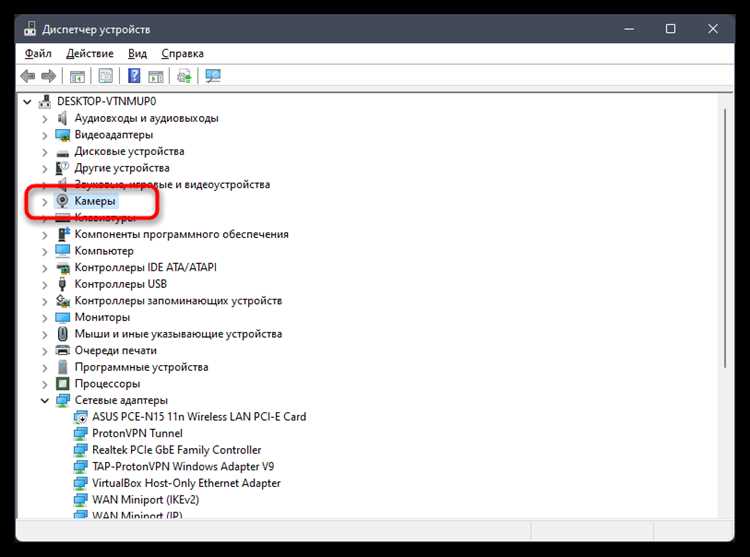Click the show/hide console tree toolbar icon
750x557 pixels.
pos(77,76)
